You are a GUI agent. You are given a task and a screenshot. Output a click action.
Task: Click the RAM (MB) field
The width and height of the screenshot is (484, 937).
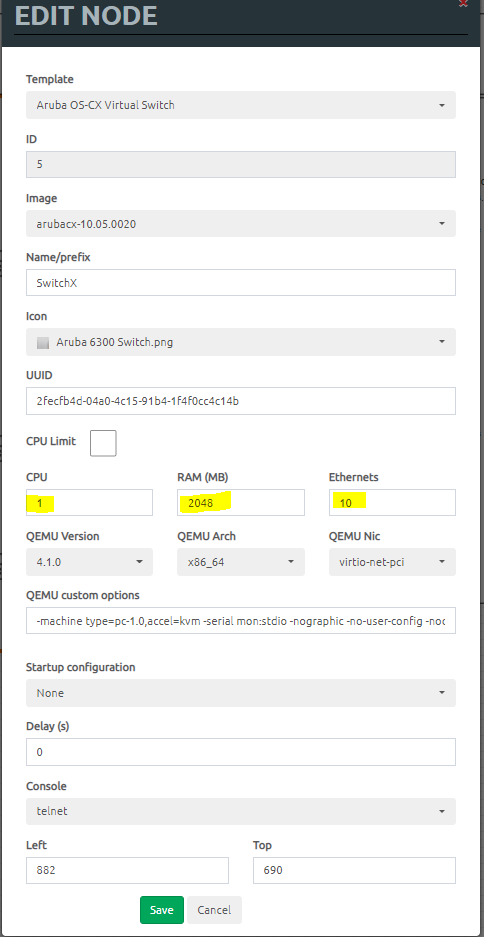(241, 503)
